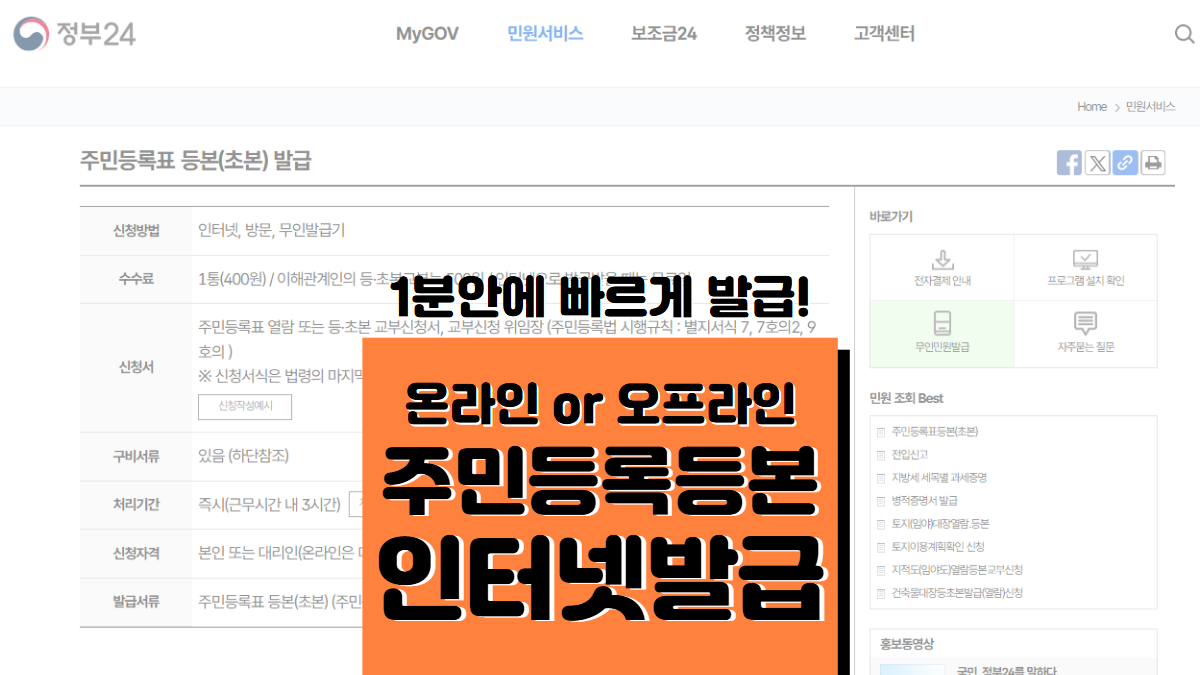Print page using printer icon

click(1153, 163)
